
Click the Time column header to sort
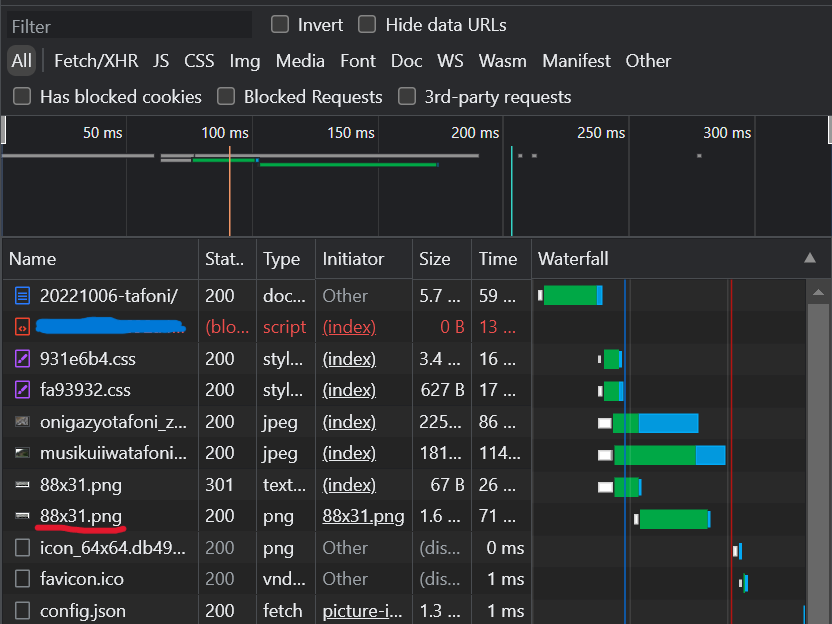[497, 259]
